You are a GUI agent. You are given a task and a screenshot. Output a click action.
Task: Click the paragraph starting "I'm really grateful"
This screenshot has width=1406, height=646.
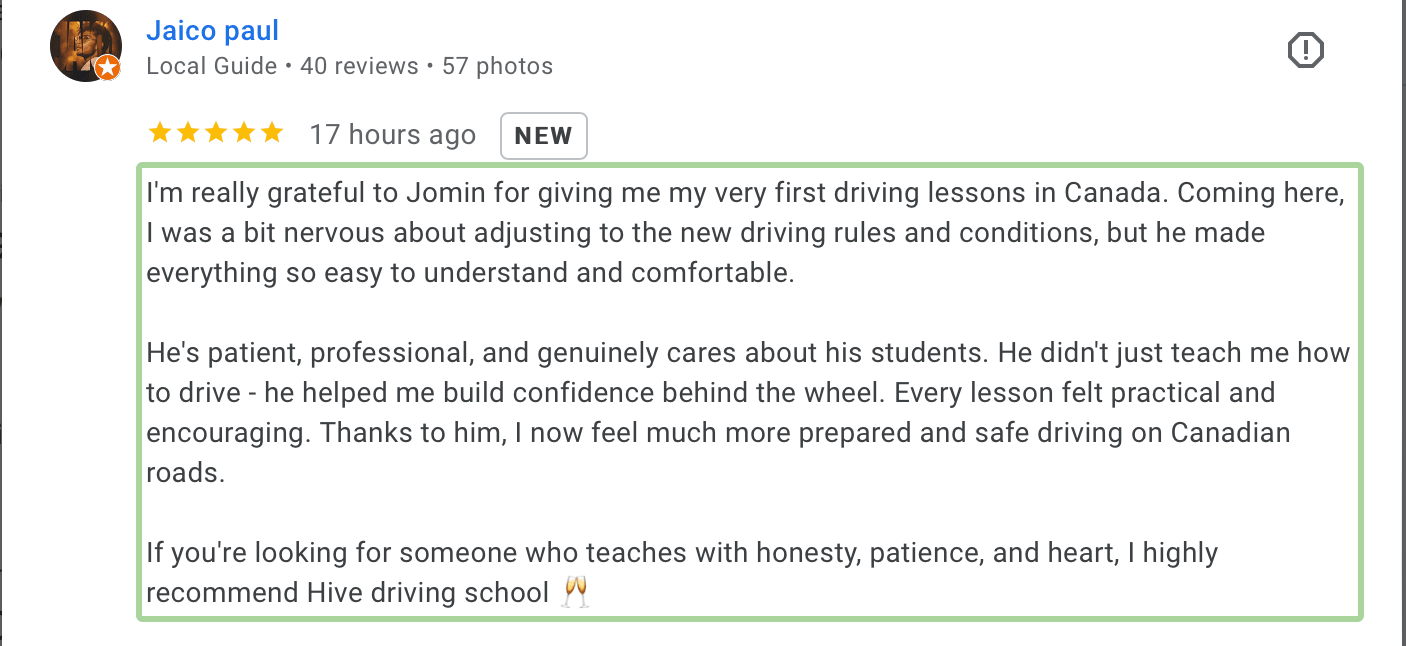click(700, 232)
